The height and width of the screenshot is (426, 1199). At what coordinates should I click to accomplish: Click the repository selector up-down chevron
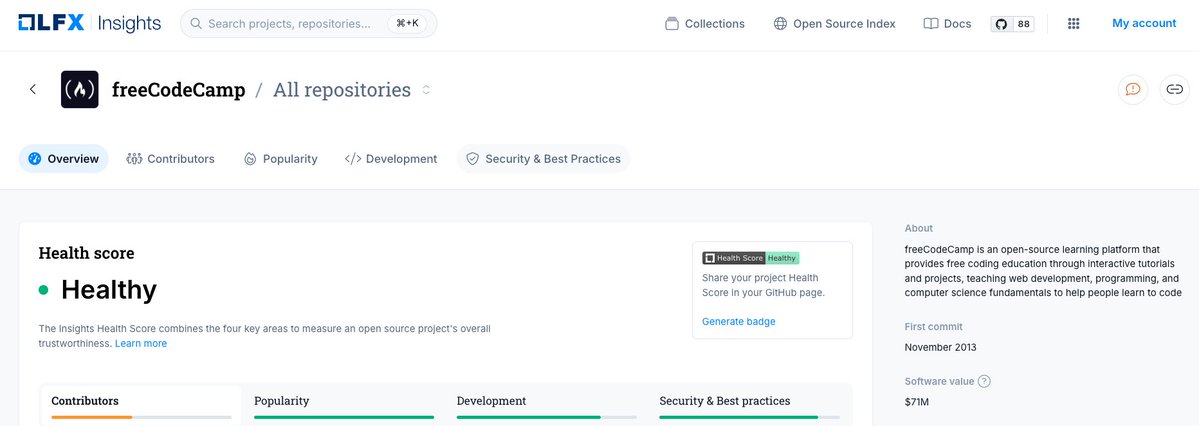[x=426, y=90]
